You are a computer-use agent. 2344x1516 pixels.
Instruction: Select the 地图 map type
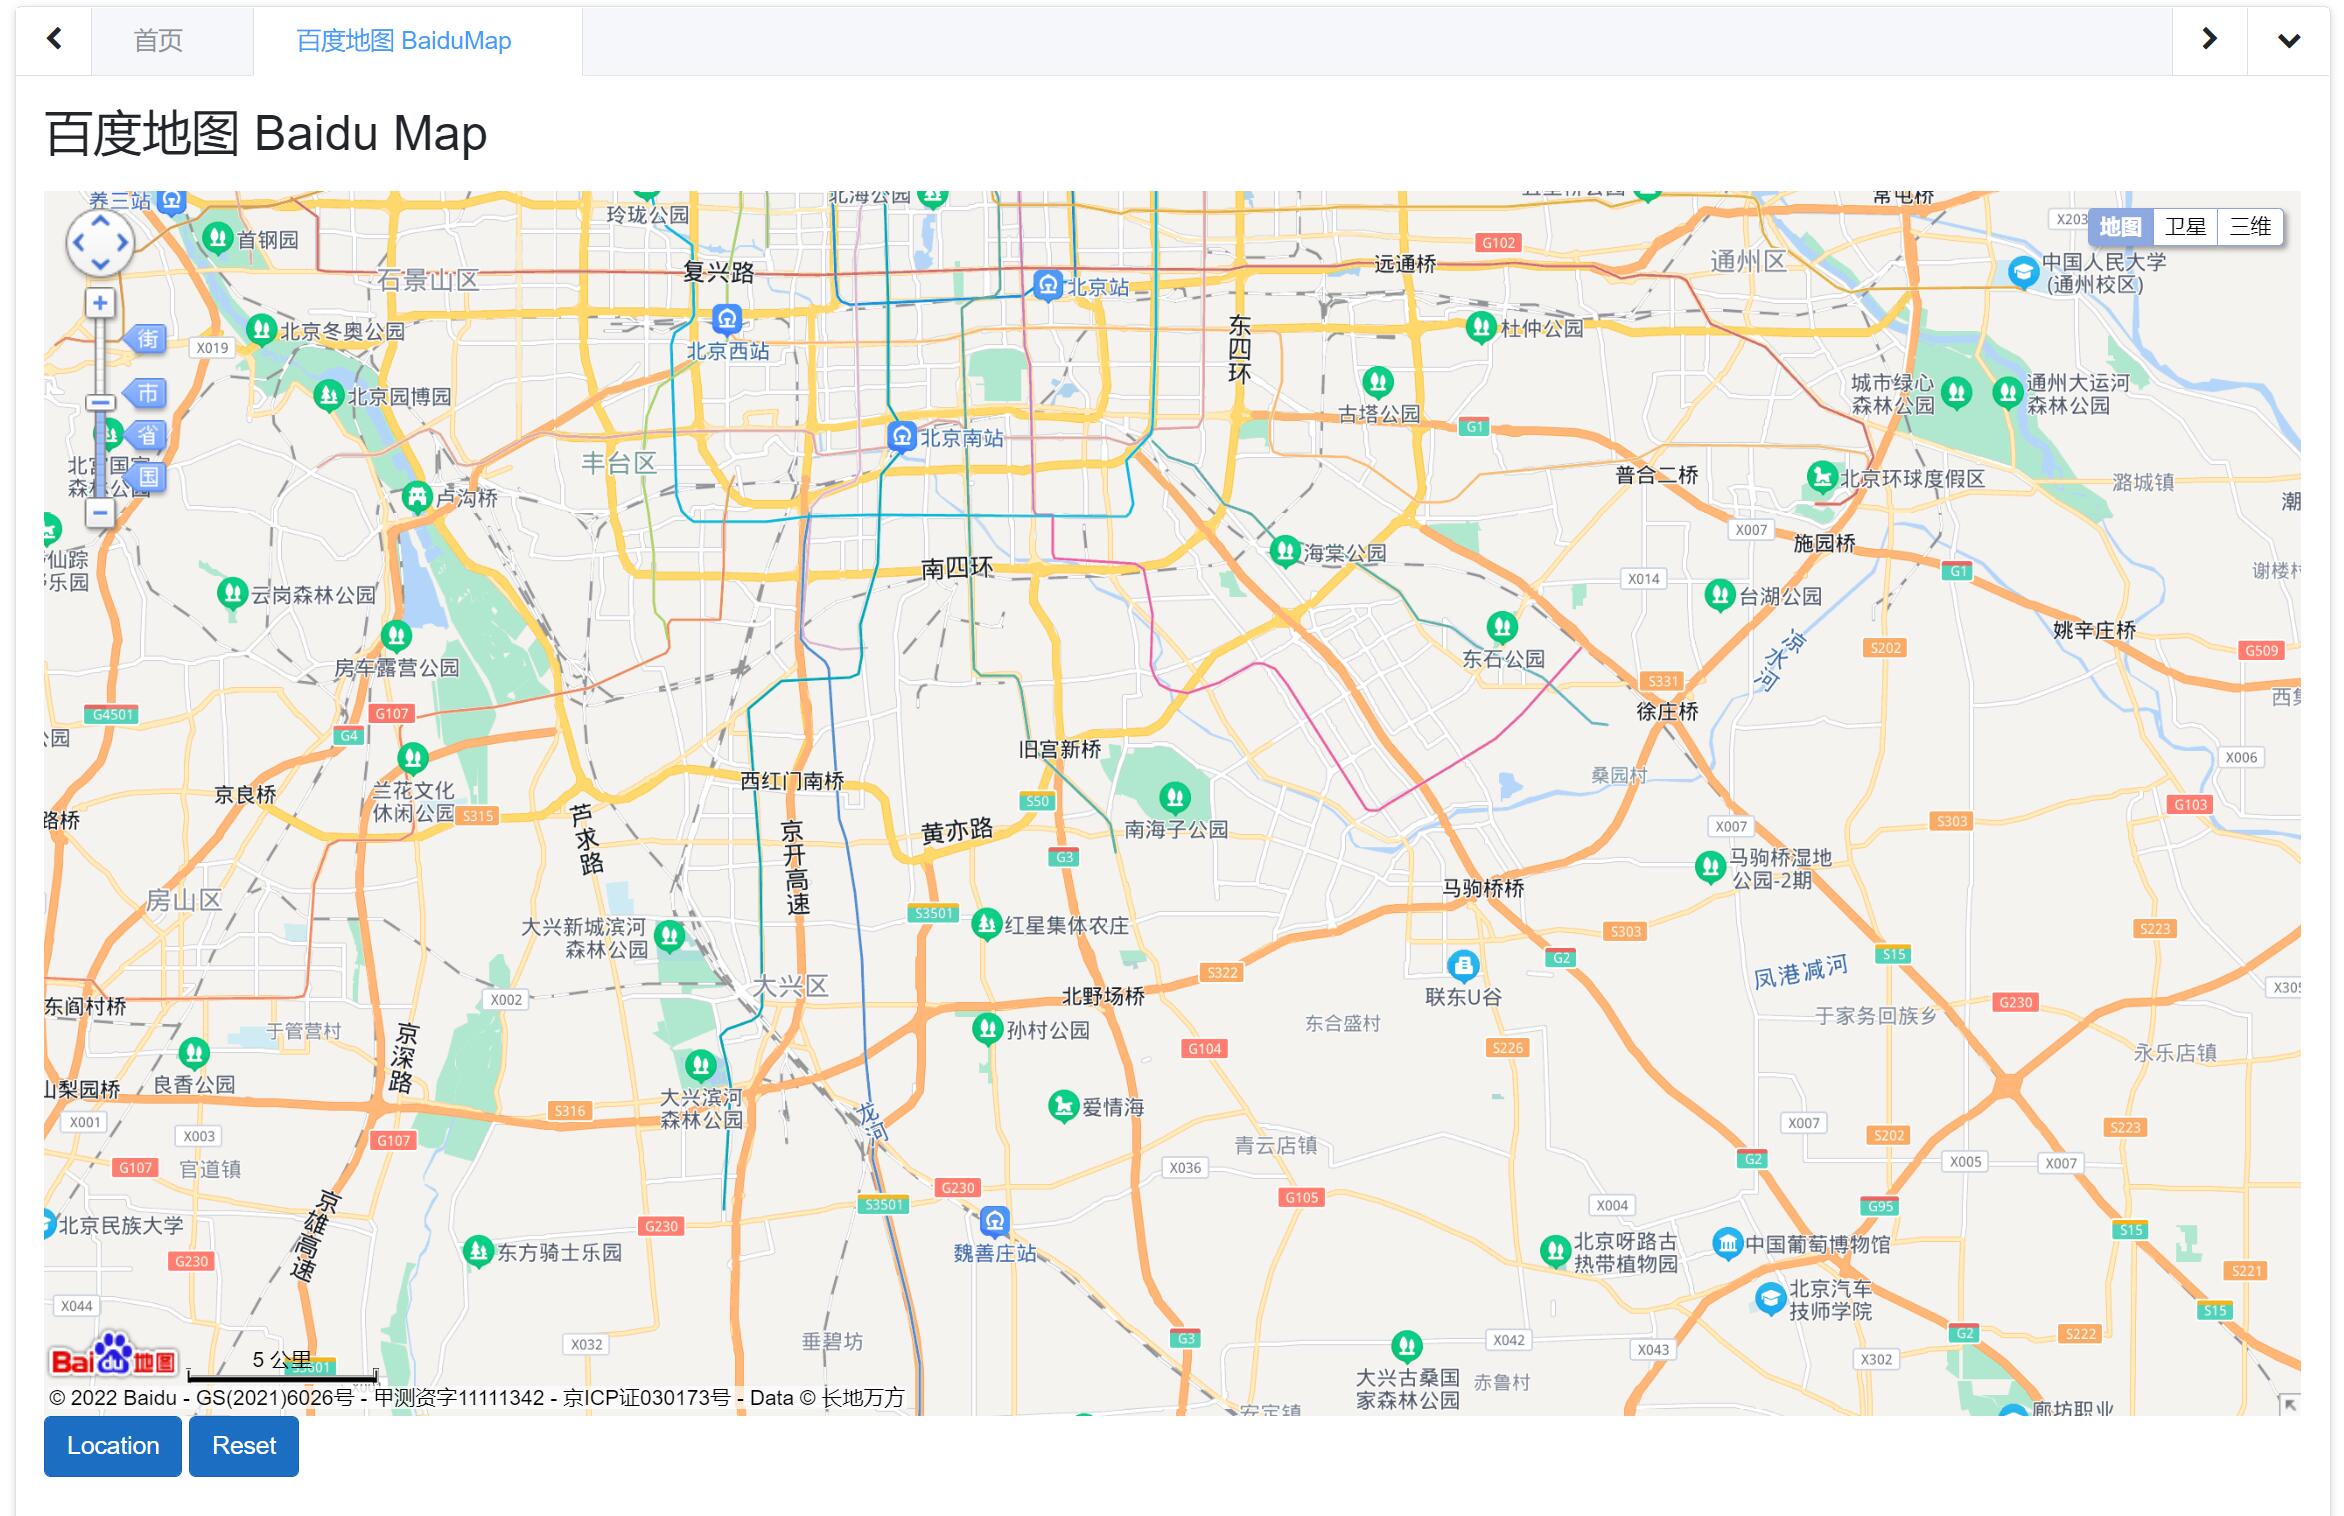2119,227
